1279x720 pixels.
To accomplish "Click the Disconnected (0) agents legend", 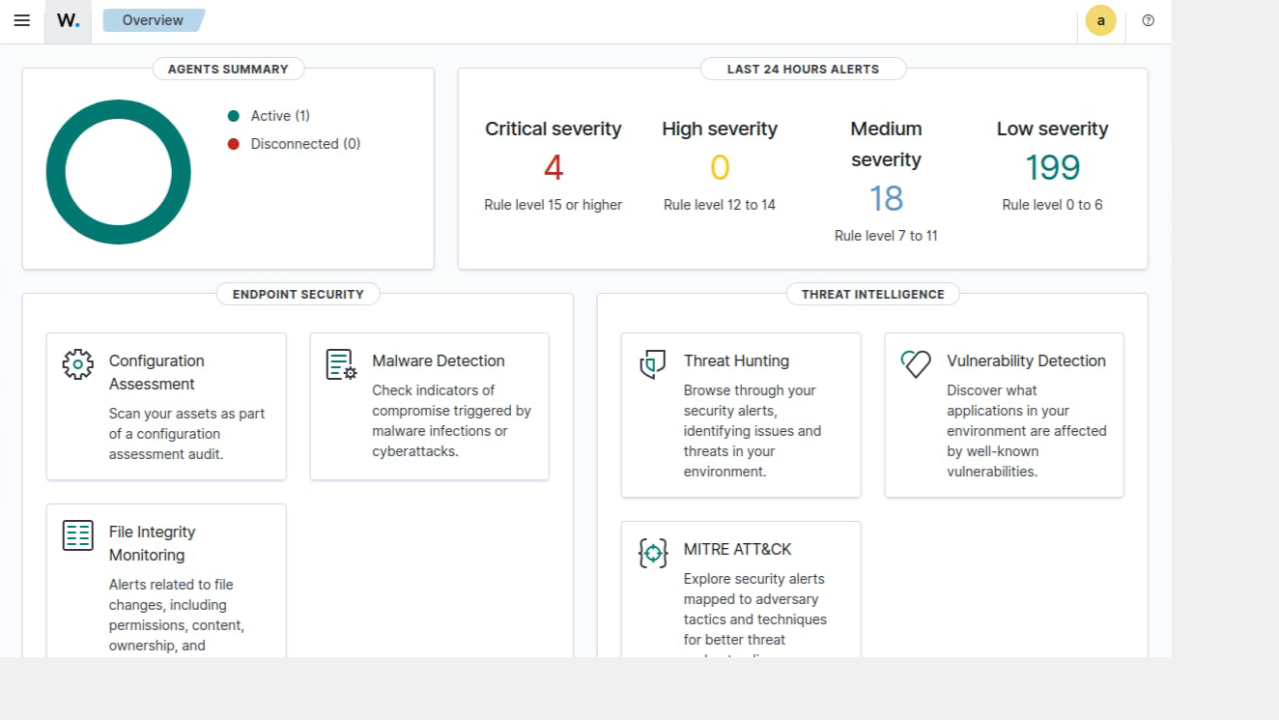I will 294,144.
